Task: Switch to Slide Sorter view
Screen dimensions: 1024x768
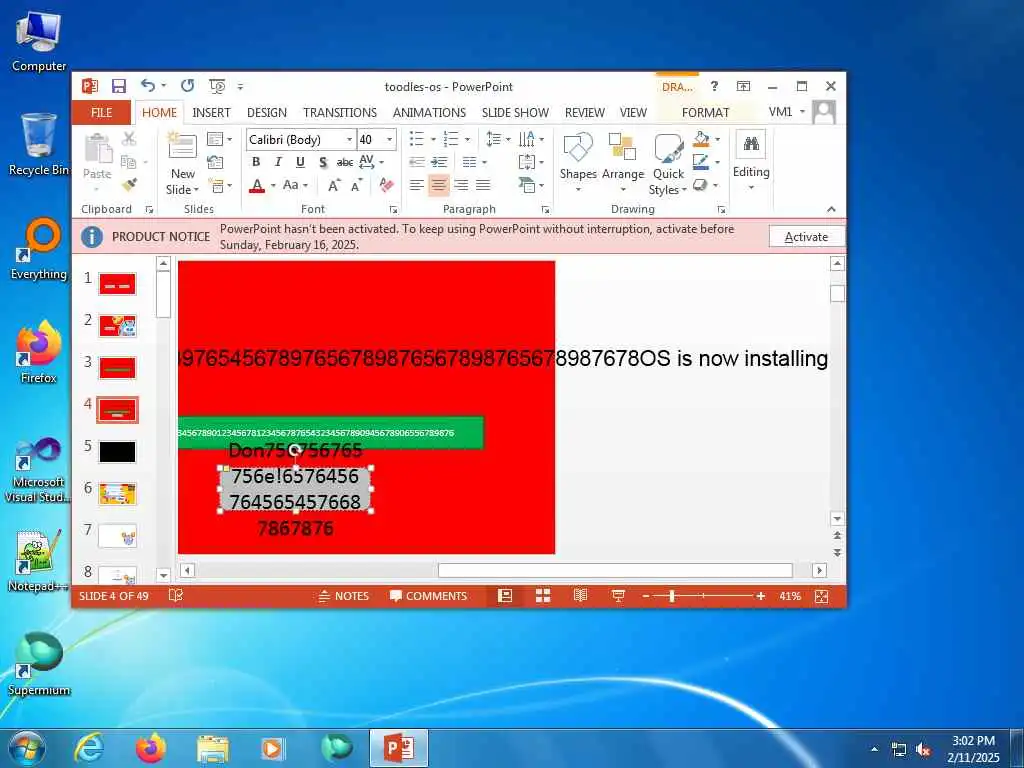Action: click(543, 596)
